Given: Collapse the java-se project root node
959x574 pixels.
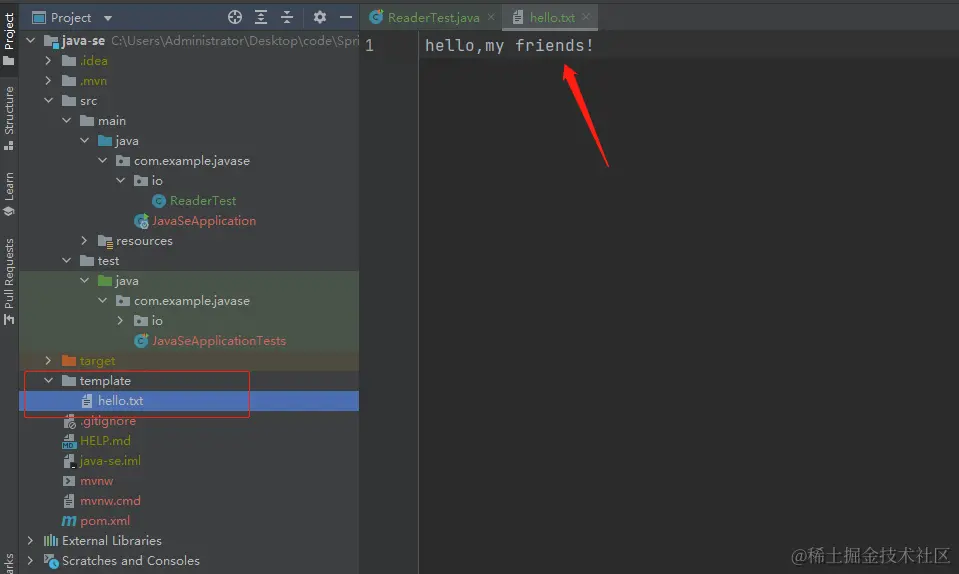Looking at the screenshot, I should [x=31, y=40].
